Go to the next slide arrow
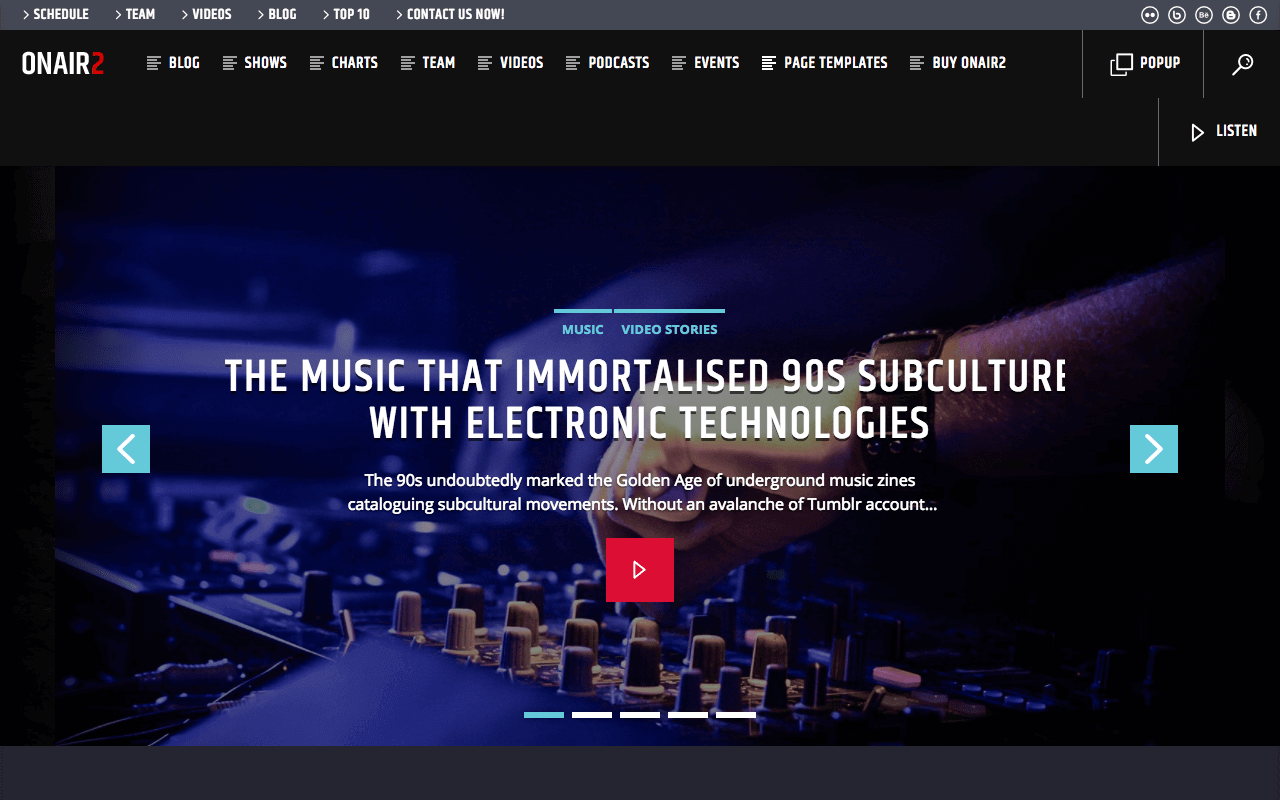Image resolution: width=1280 pixels, height=800 pixels. 1154,449
